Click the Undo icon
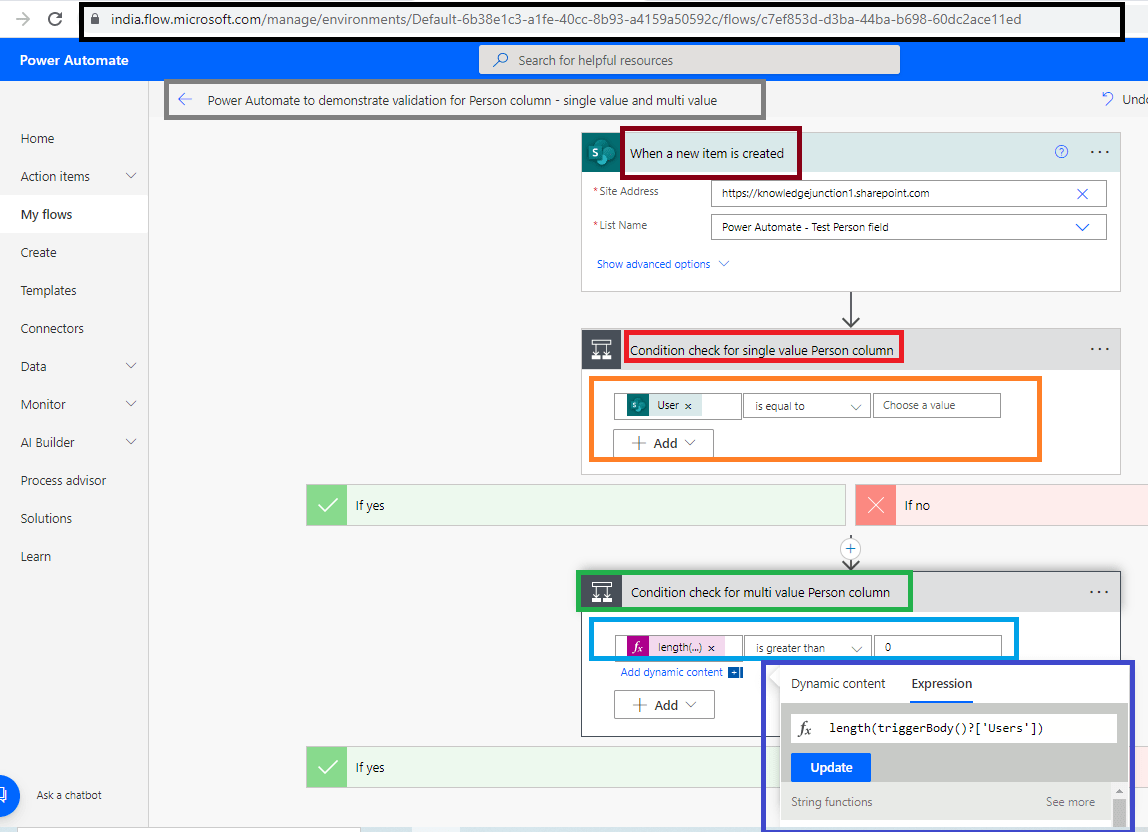 (1108, 99)
